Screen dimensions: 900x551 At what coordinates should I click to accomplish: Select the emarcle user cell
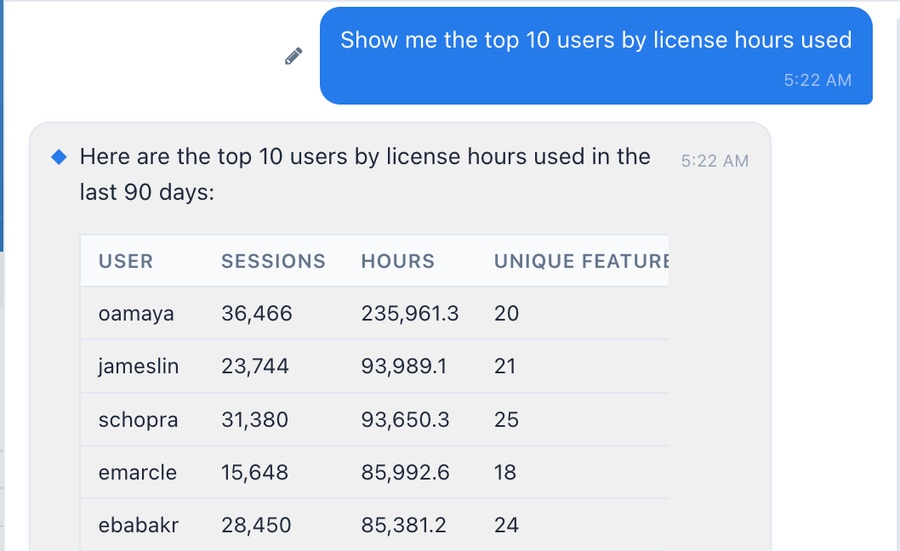click(x=138, y=472)
